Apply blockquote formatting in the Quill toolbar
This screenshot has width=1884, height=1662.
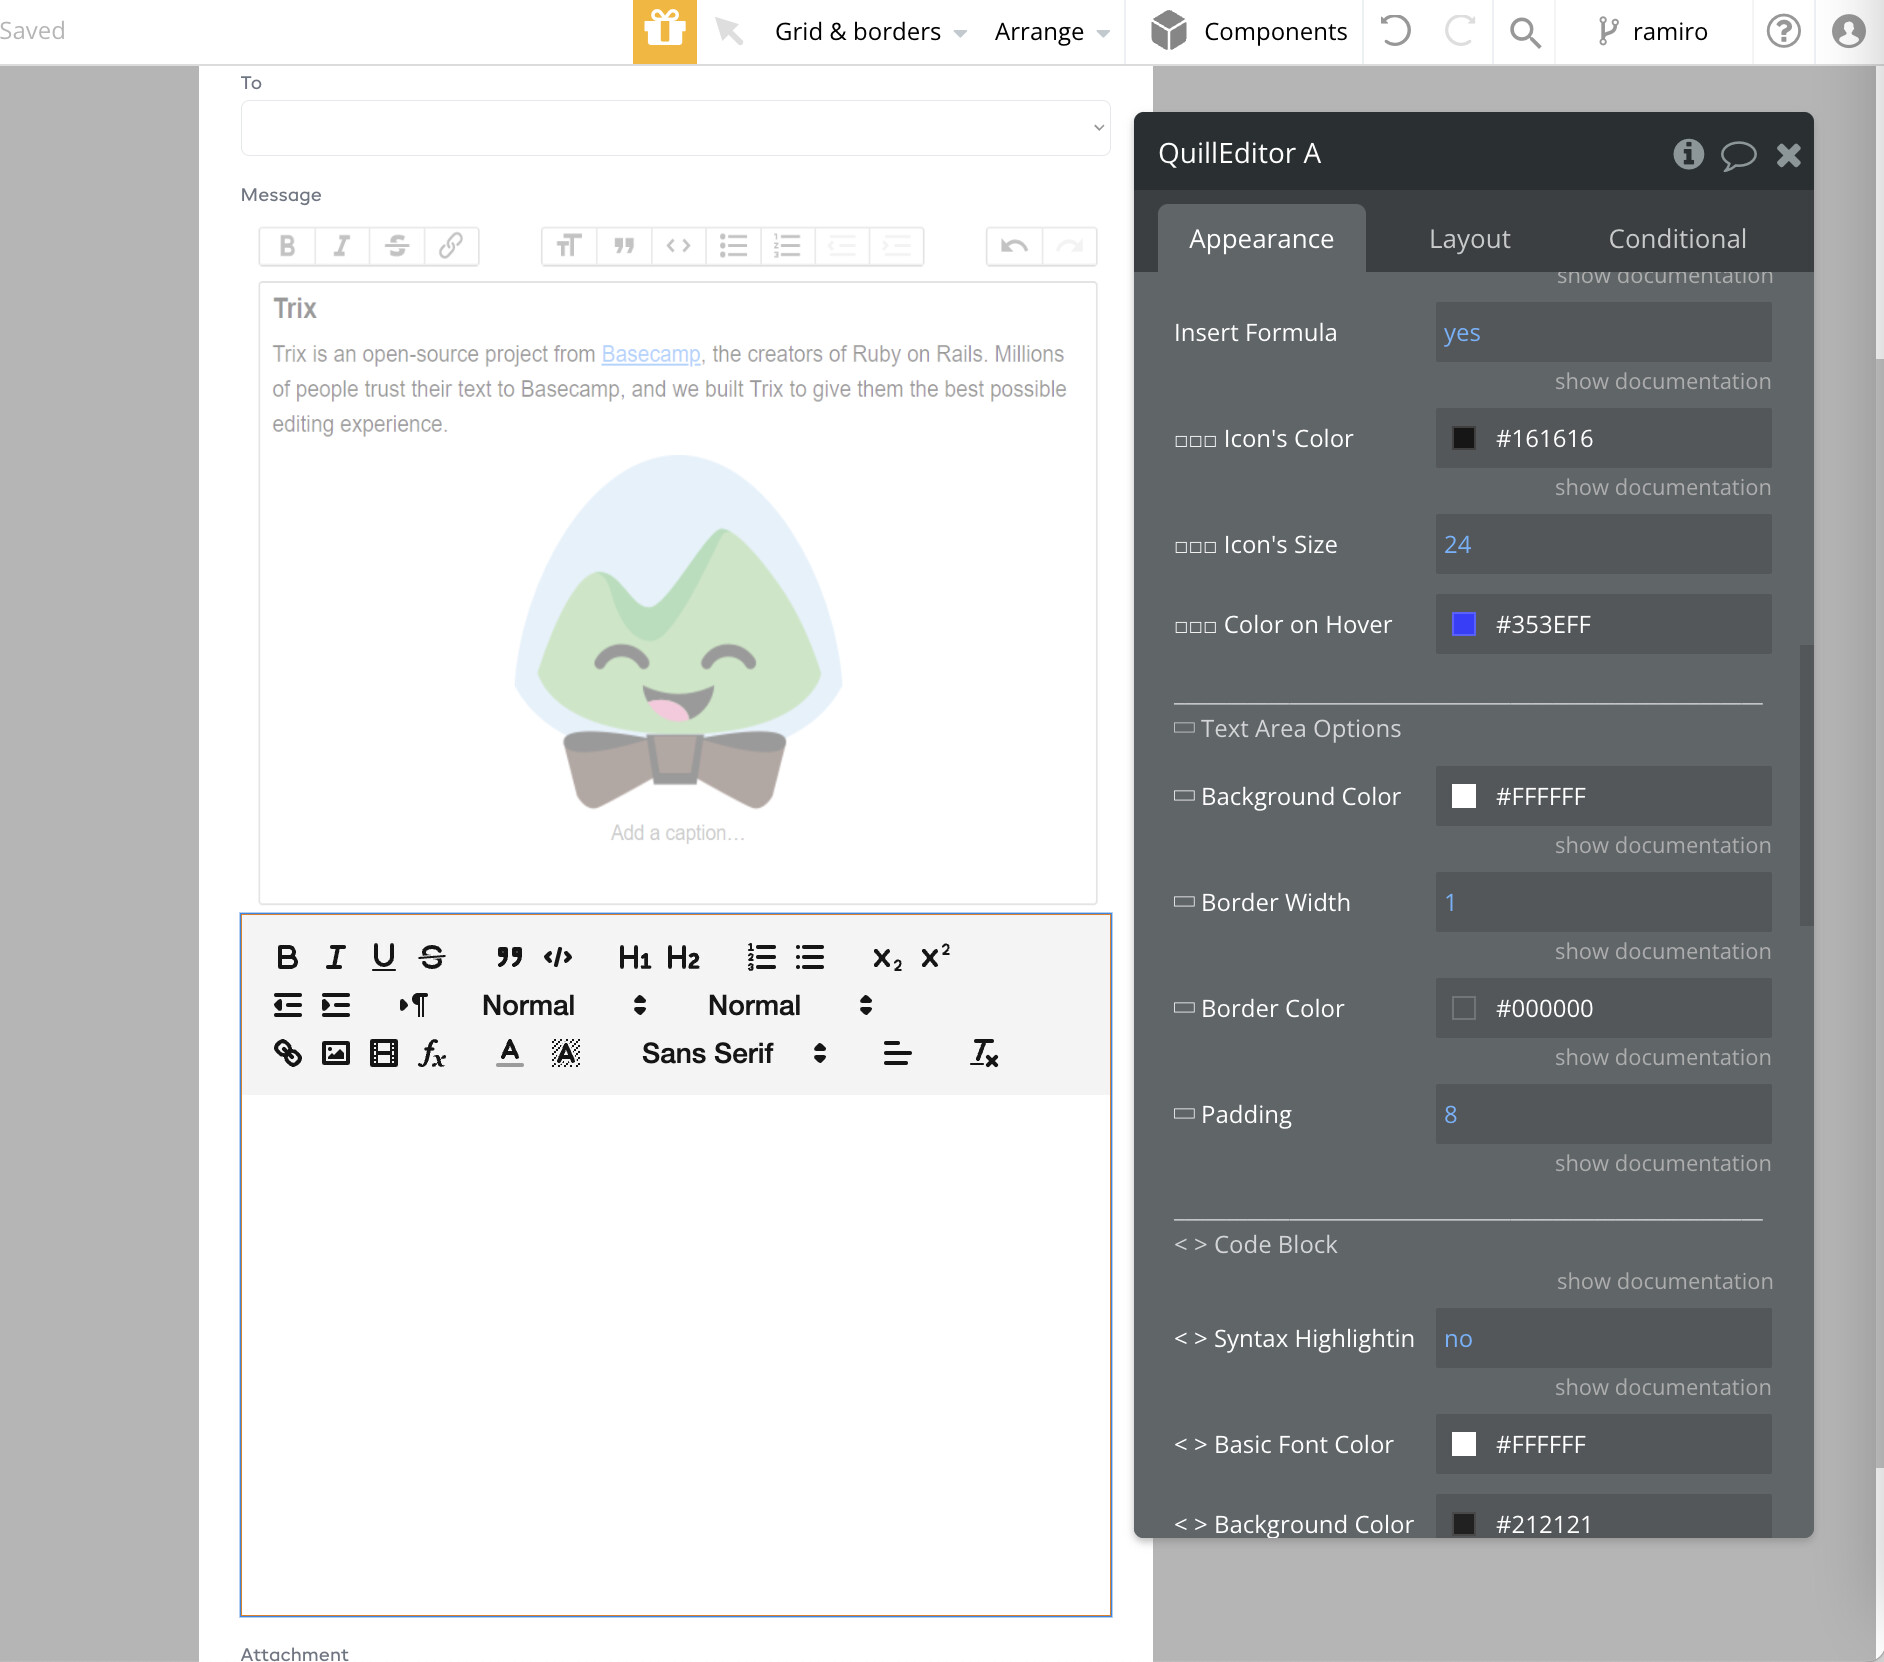click(508, 957)
